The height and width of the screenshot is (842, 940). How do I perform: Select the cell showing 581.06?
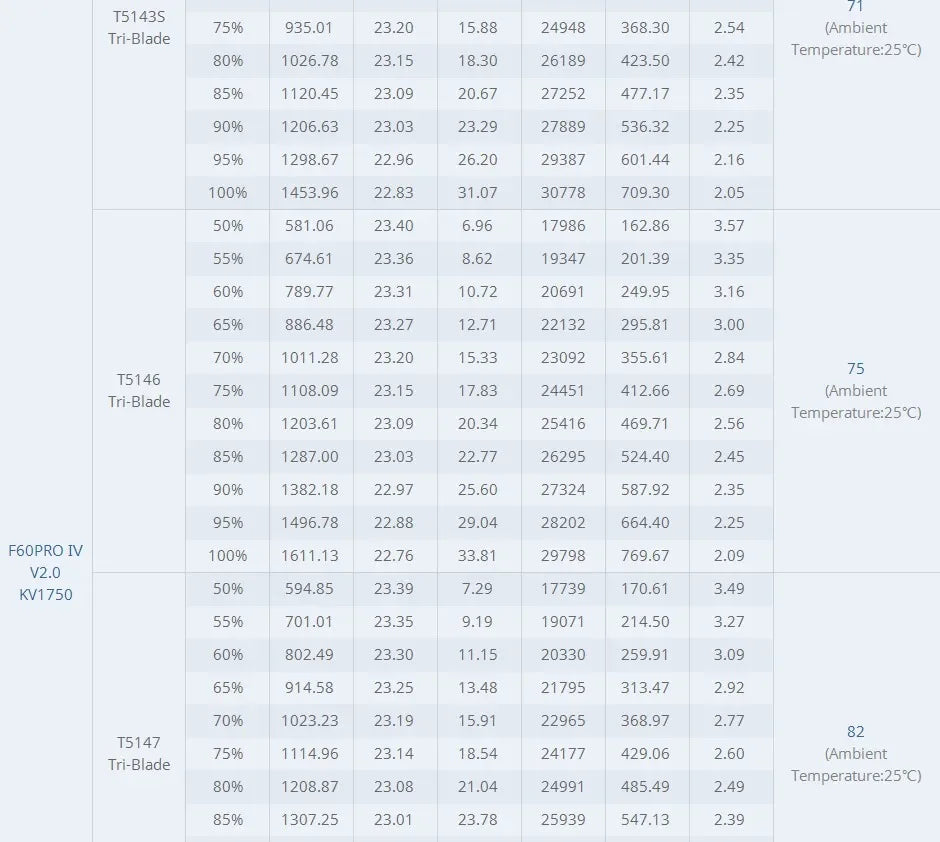[x=309, y=225]
